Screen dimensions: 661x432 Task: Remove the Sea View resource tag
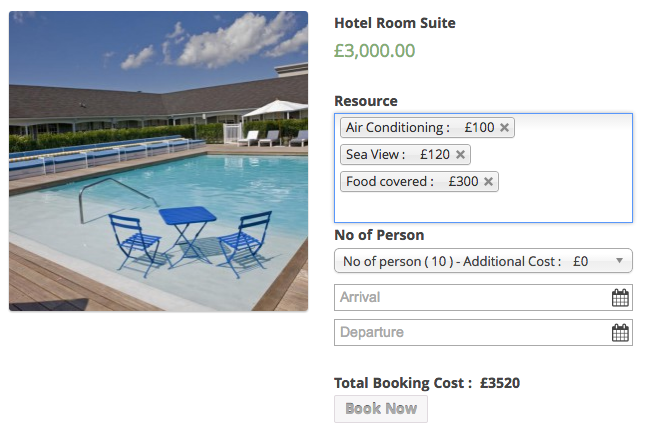pos(460,155)
